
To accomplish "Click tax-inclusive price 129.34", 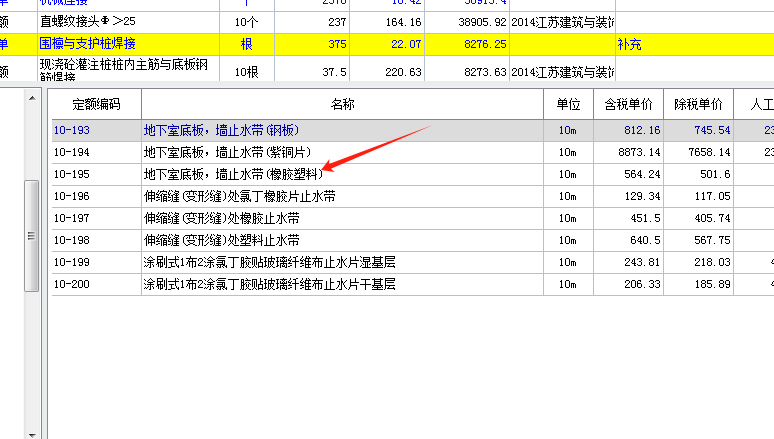I will 642,196.
